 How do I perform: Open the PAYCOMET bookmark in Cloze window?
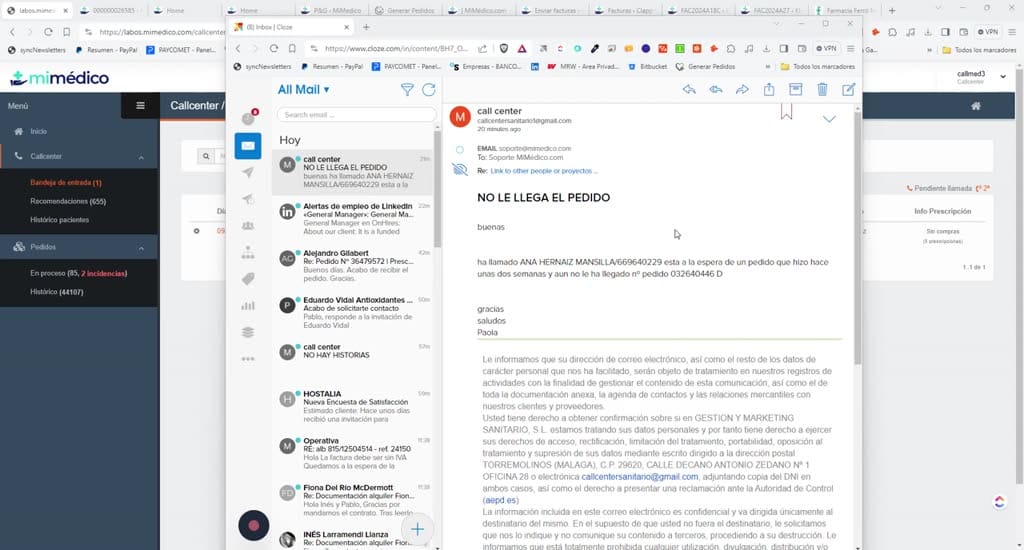406,67
